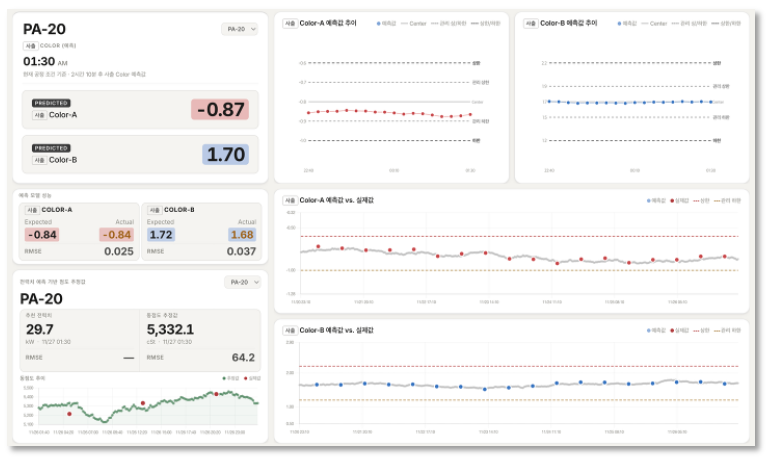Toggle red actual-value legend in Color-A vs chart
This screenshot has height=464, width=773.
(x=679, y=201)
